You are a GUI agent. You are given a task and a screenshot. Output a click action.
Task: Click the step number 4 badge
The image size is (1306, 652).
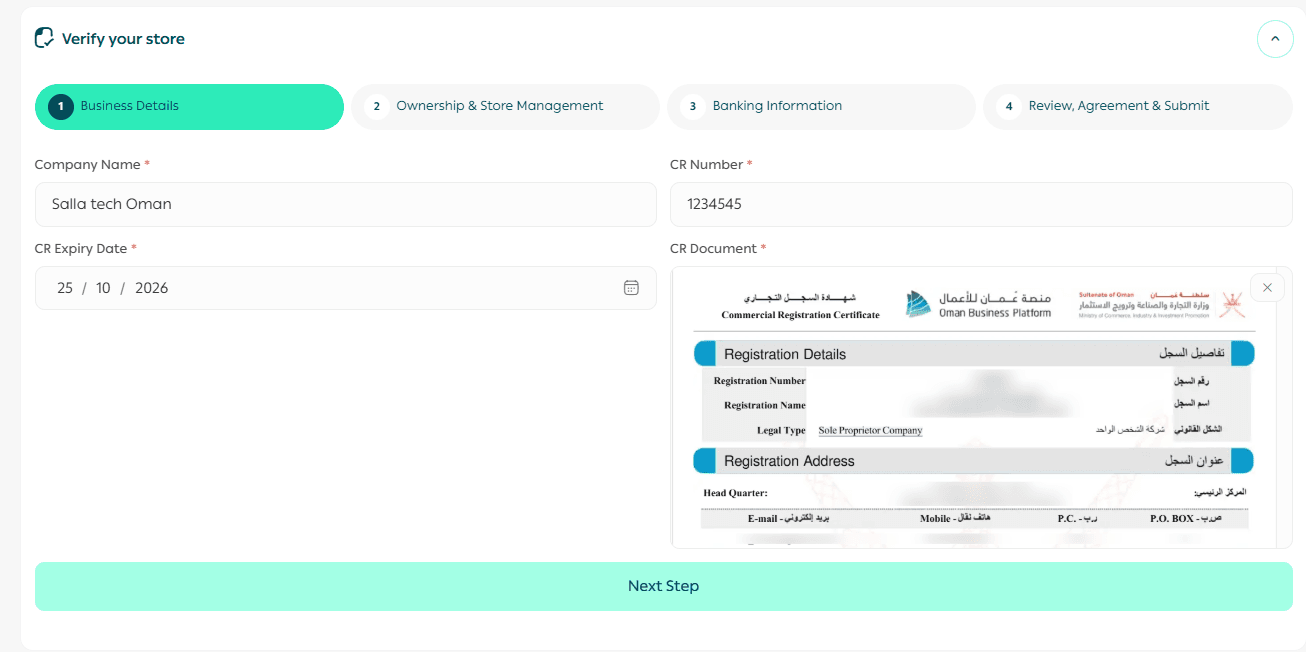(x=1009, y=107)
